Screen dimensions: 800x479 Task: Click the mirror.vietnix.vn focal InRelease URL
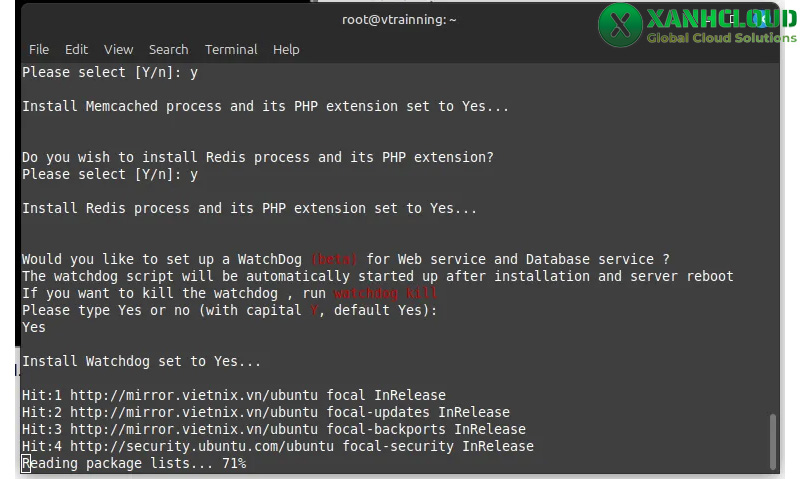click(x=194, y=395)
